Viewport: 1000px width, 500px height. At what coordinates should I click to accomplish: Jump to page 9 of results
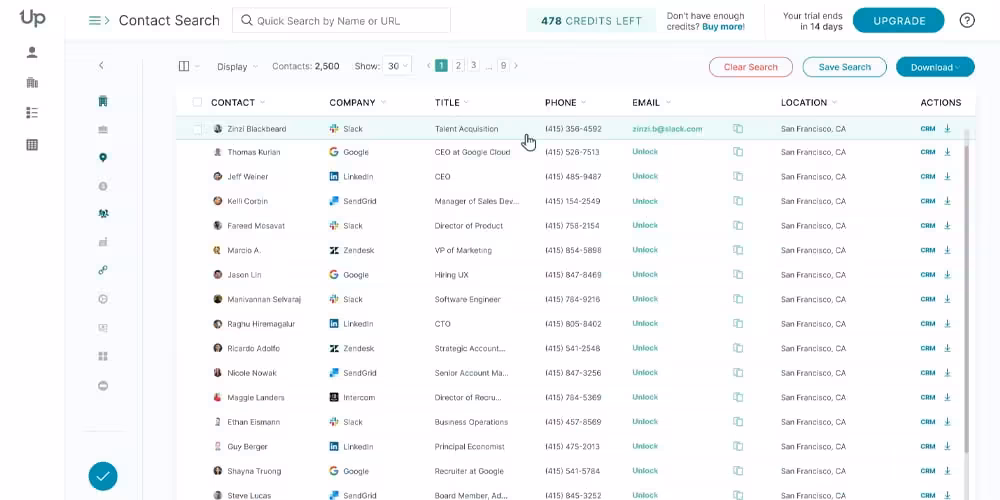pos(503,66)
